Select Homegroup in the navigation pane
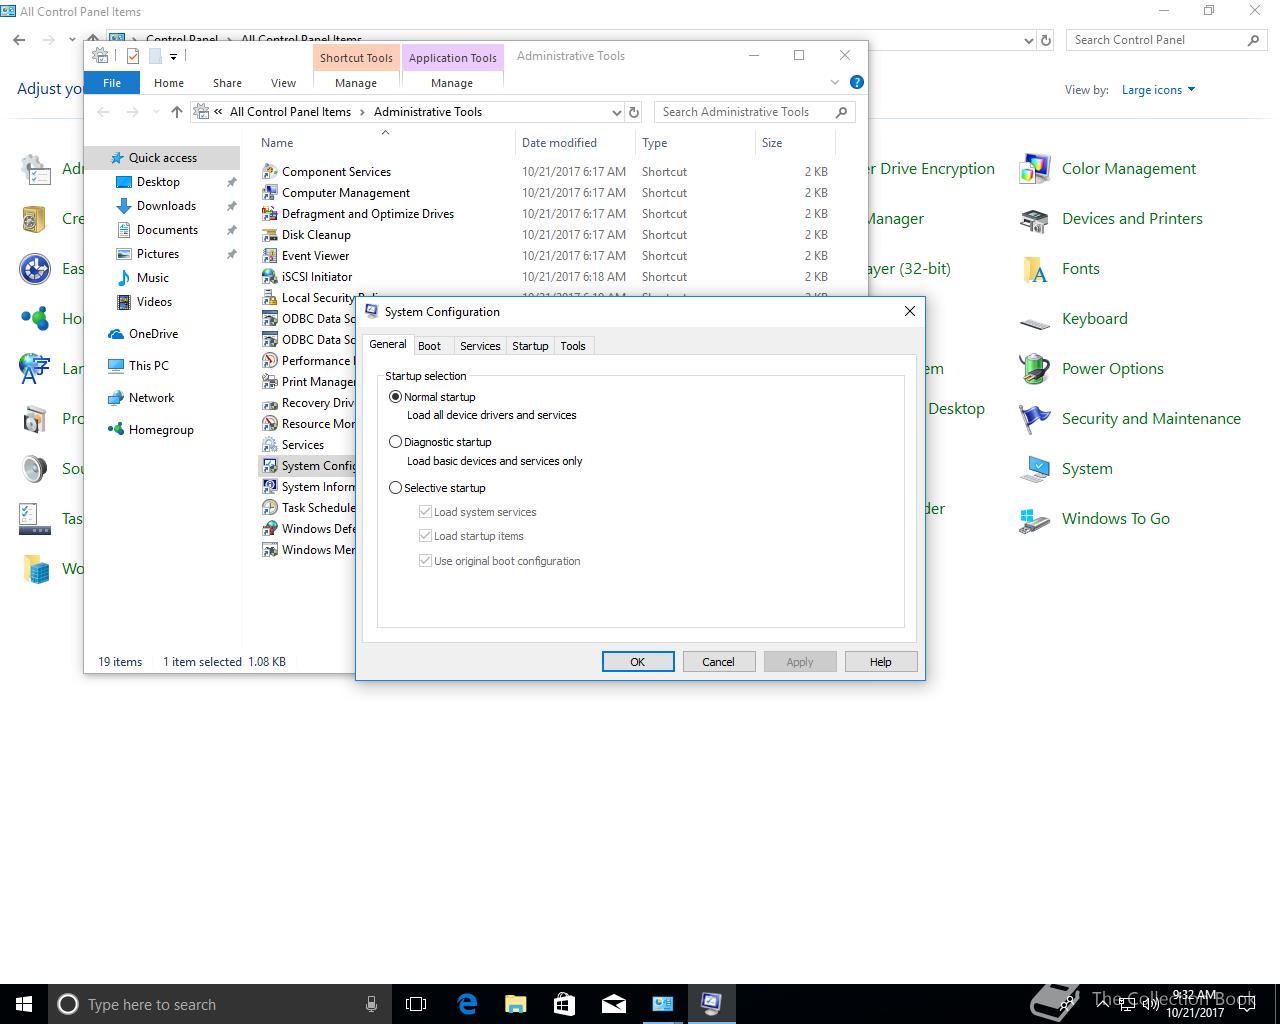The image size is (1280, 1024). [161, 430]
